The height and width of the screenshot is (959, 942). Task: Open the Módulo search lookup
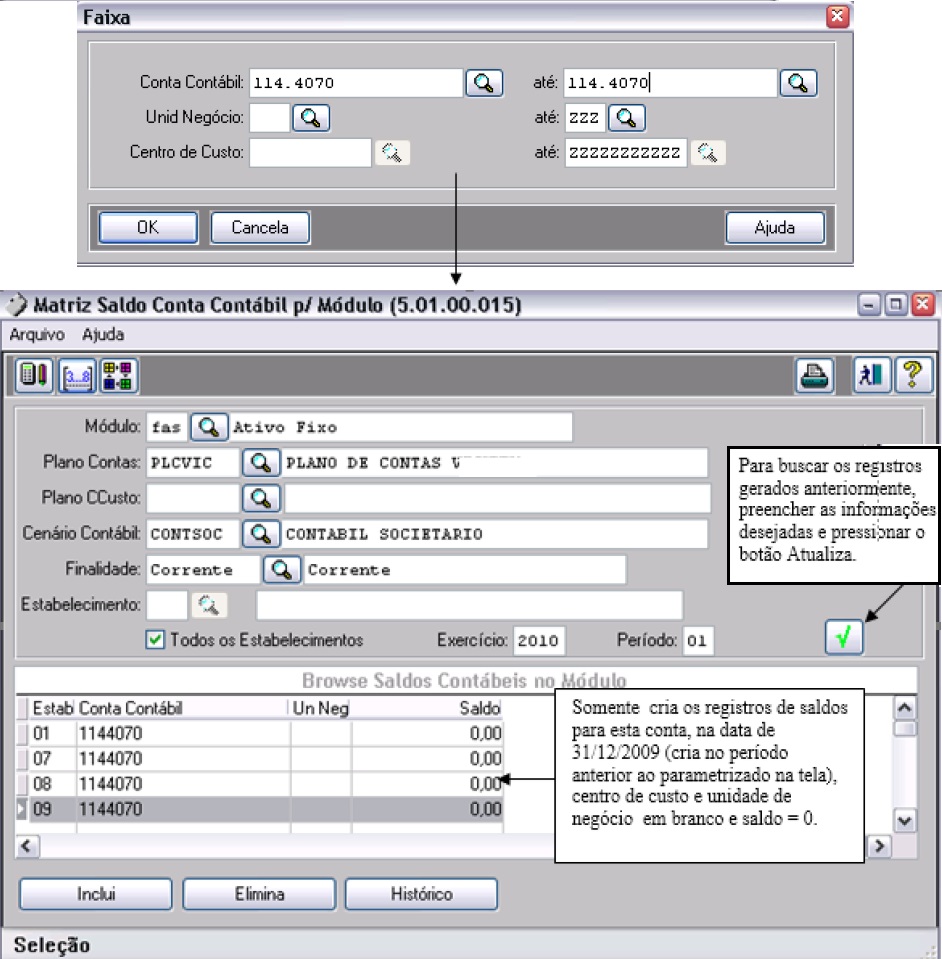click(x=209, y=427)
